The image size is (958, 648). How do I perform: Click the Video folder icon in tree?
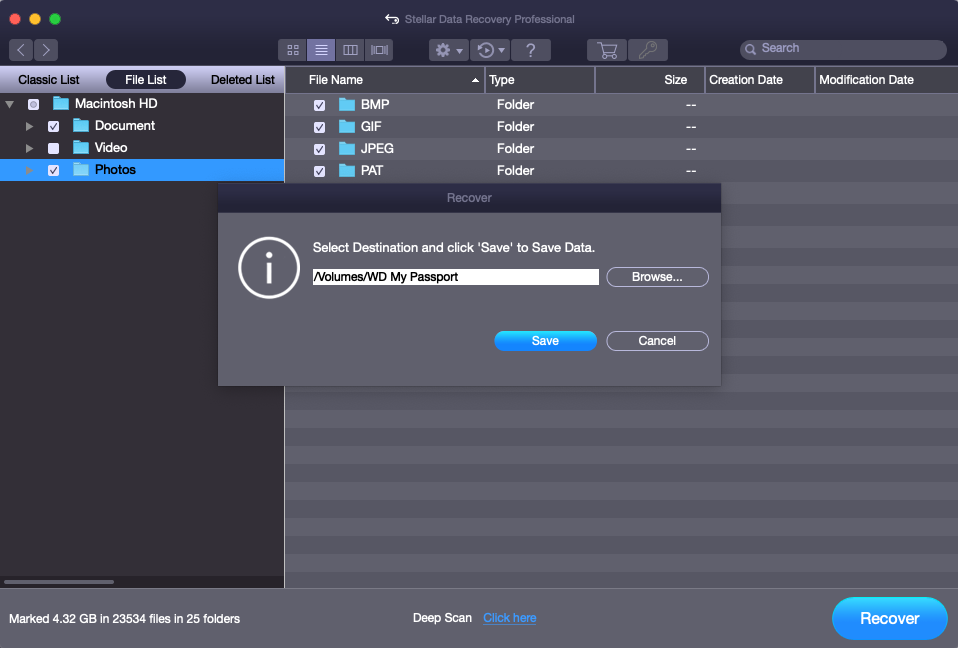pos(81,147)
